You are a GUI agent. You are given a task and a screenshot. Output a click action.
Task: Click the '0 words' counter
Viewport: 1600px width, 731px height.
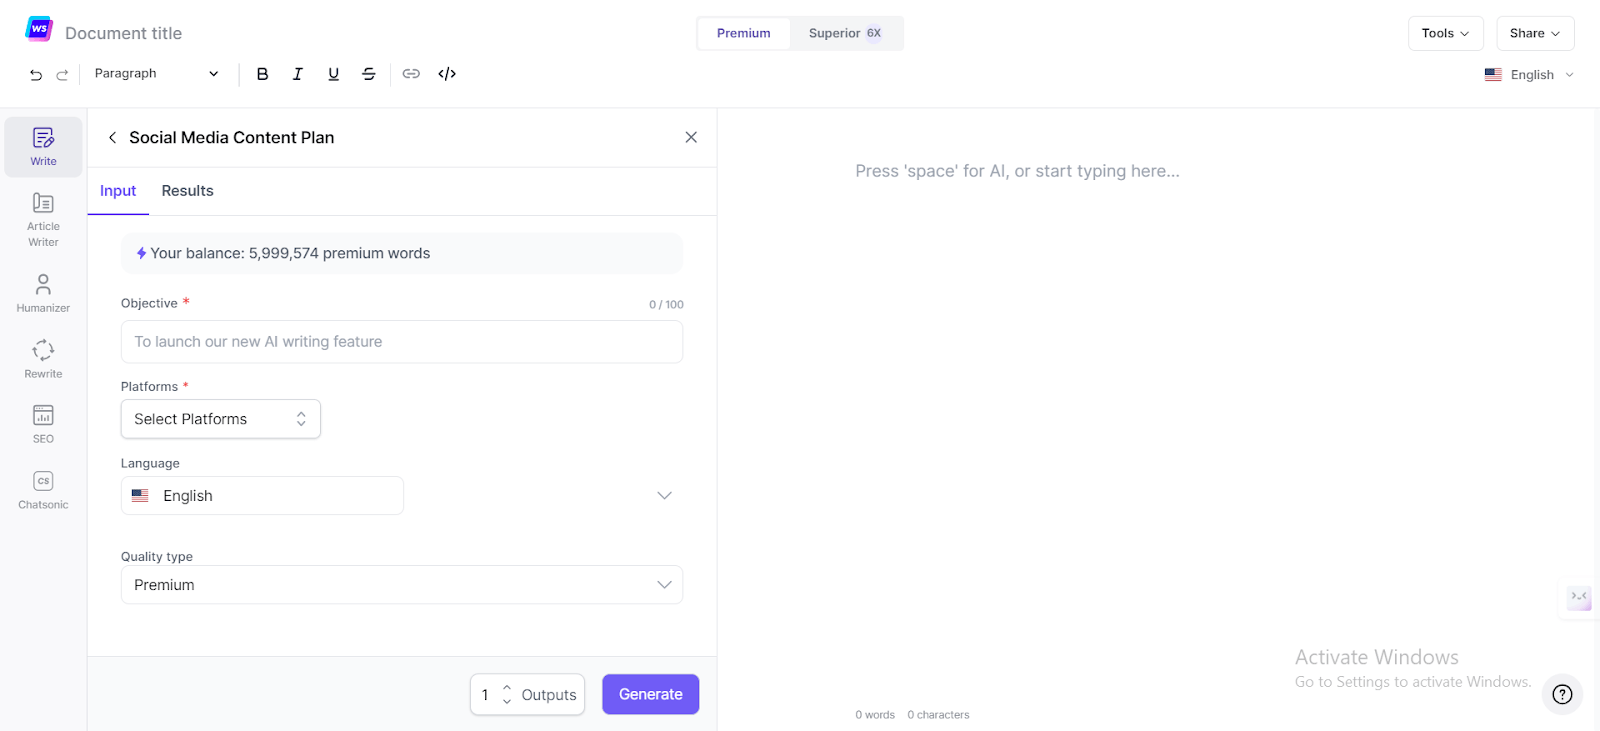click(875, 715)
